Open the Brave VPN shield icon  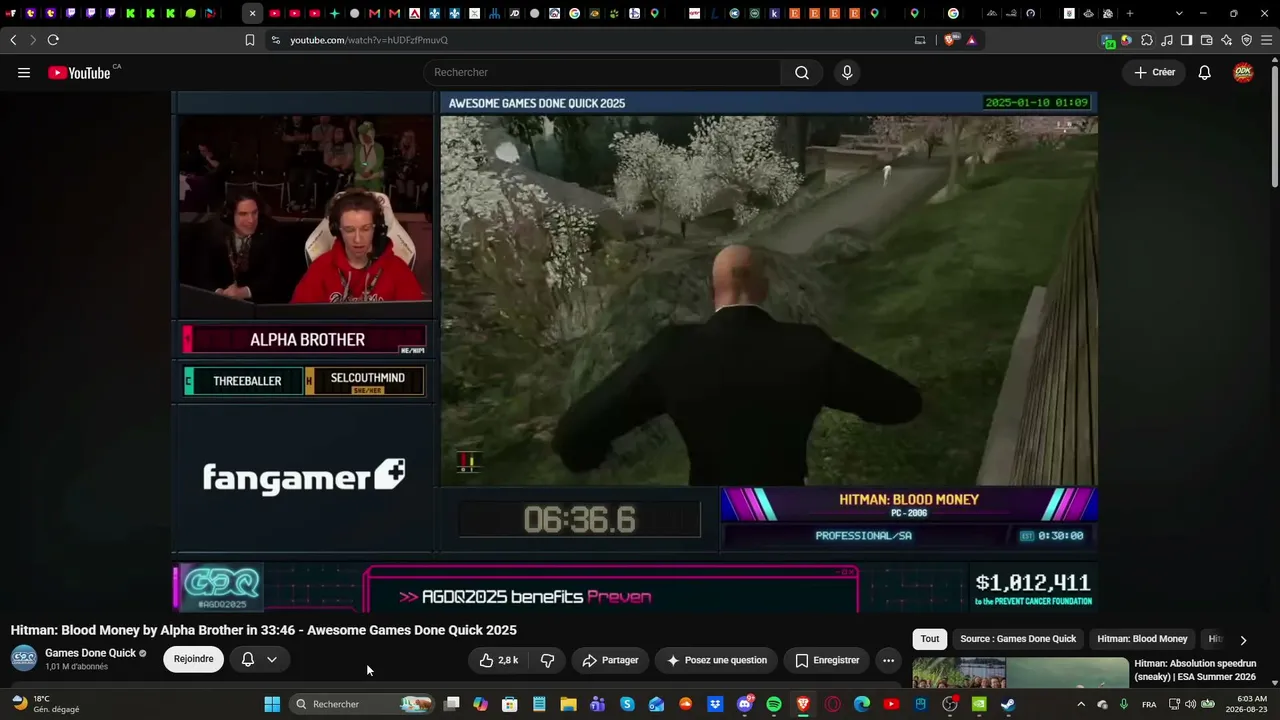(x=1246, y=40)
